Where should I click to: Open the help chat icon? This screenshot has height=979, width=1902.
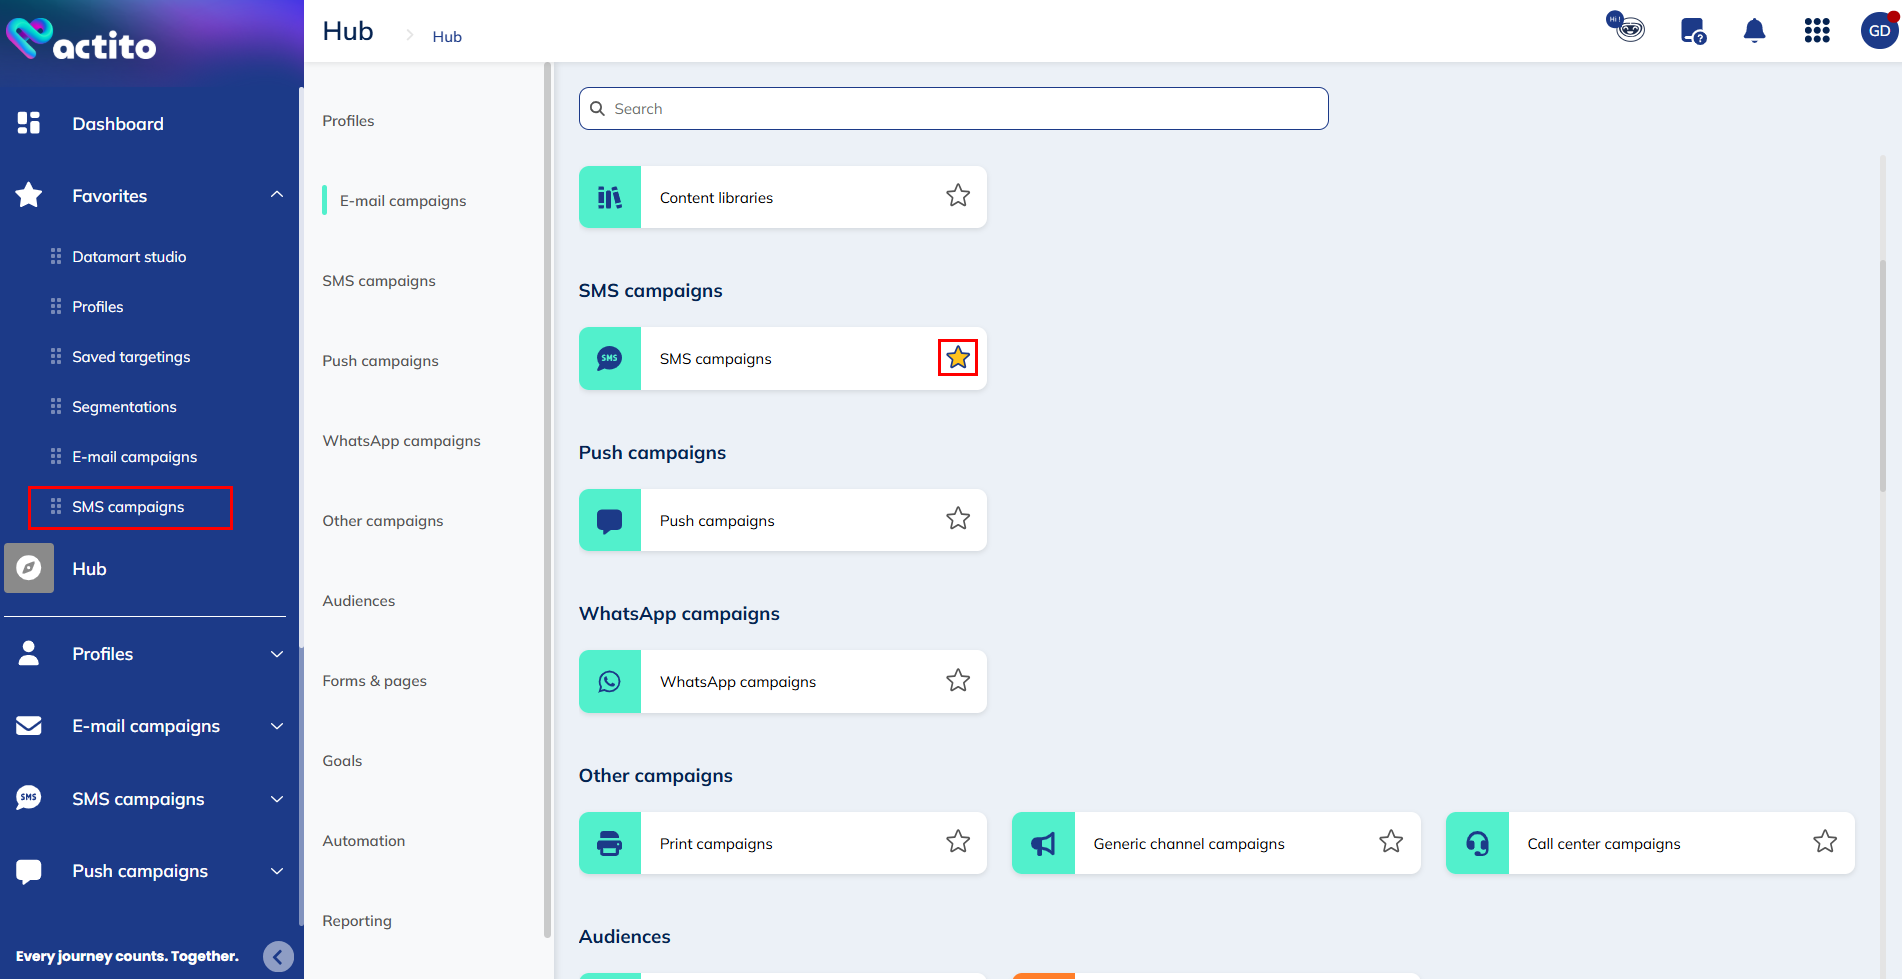pos(1692,30)
